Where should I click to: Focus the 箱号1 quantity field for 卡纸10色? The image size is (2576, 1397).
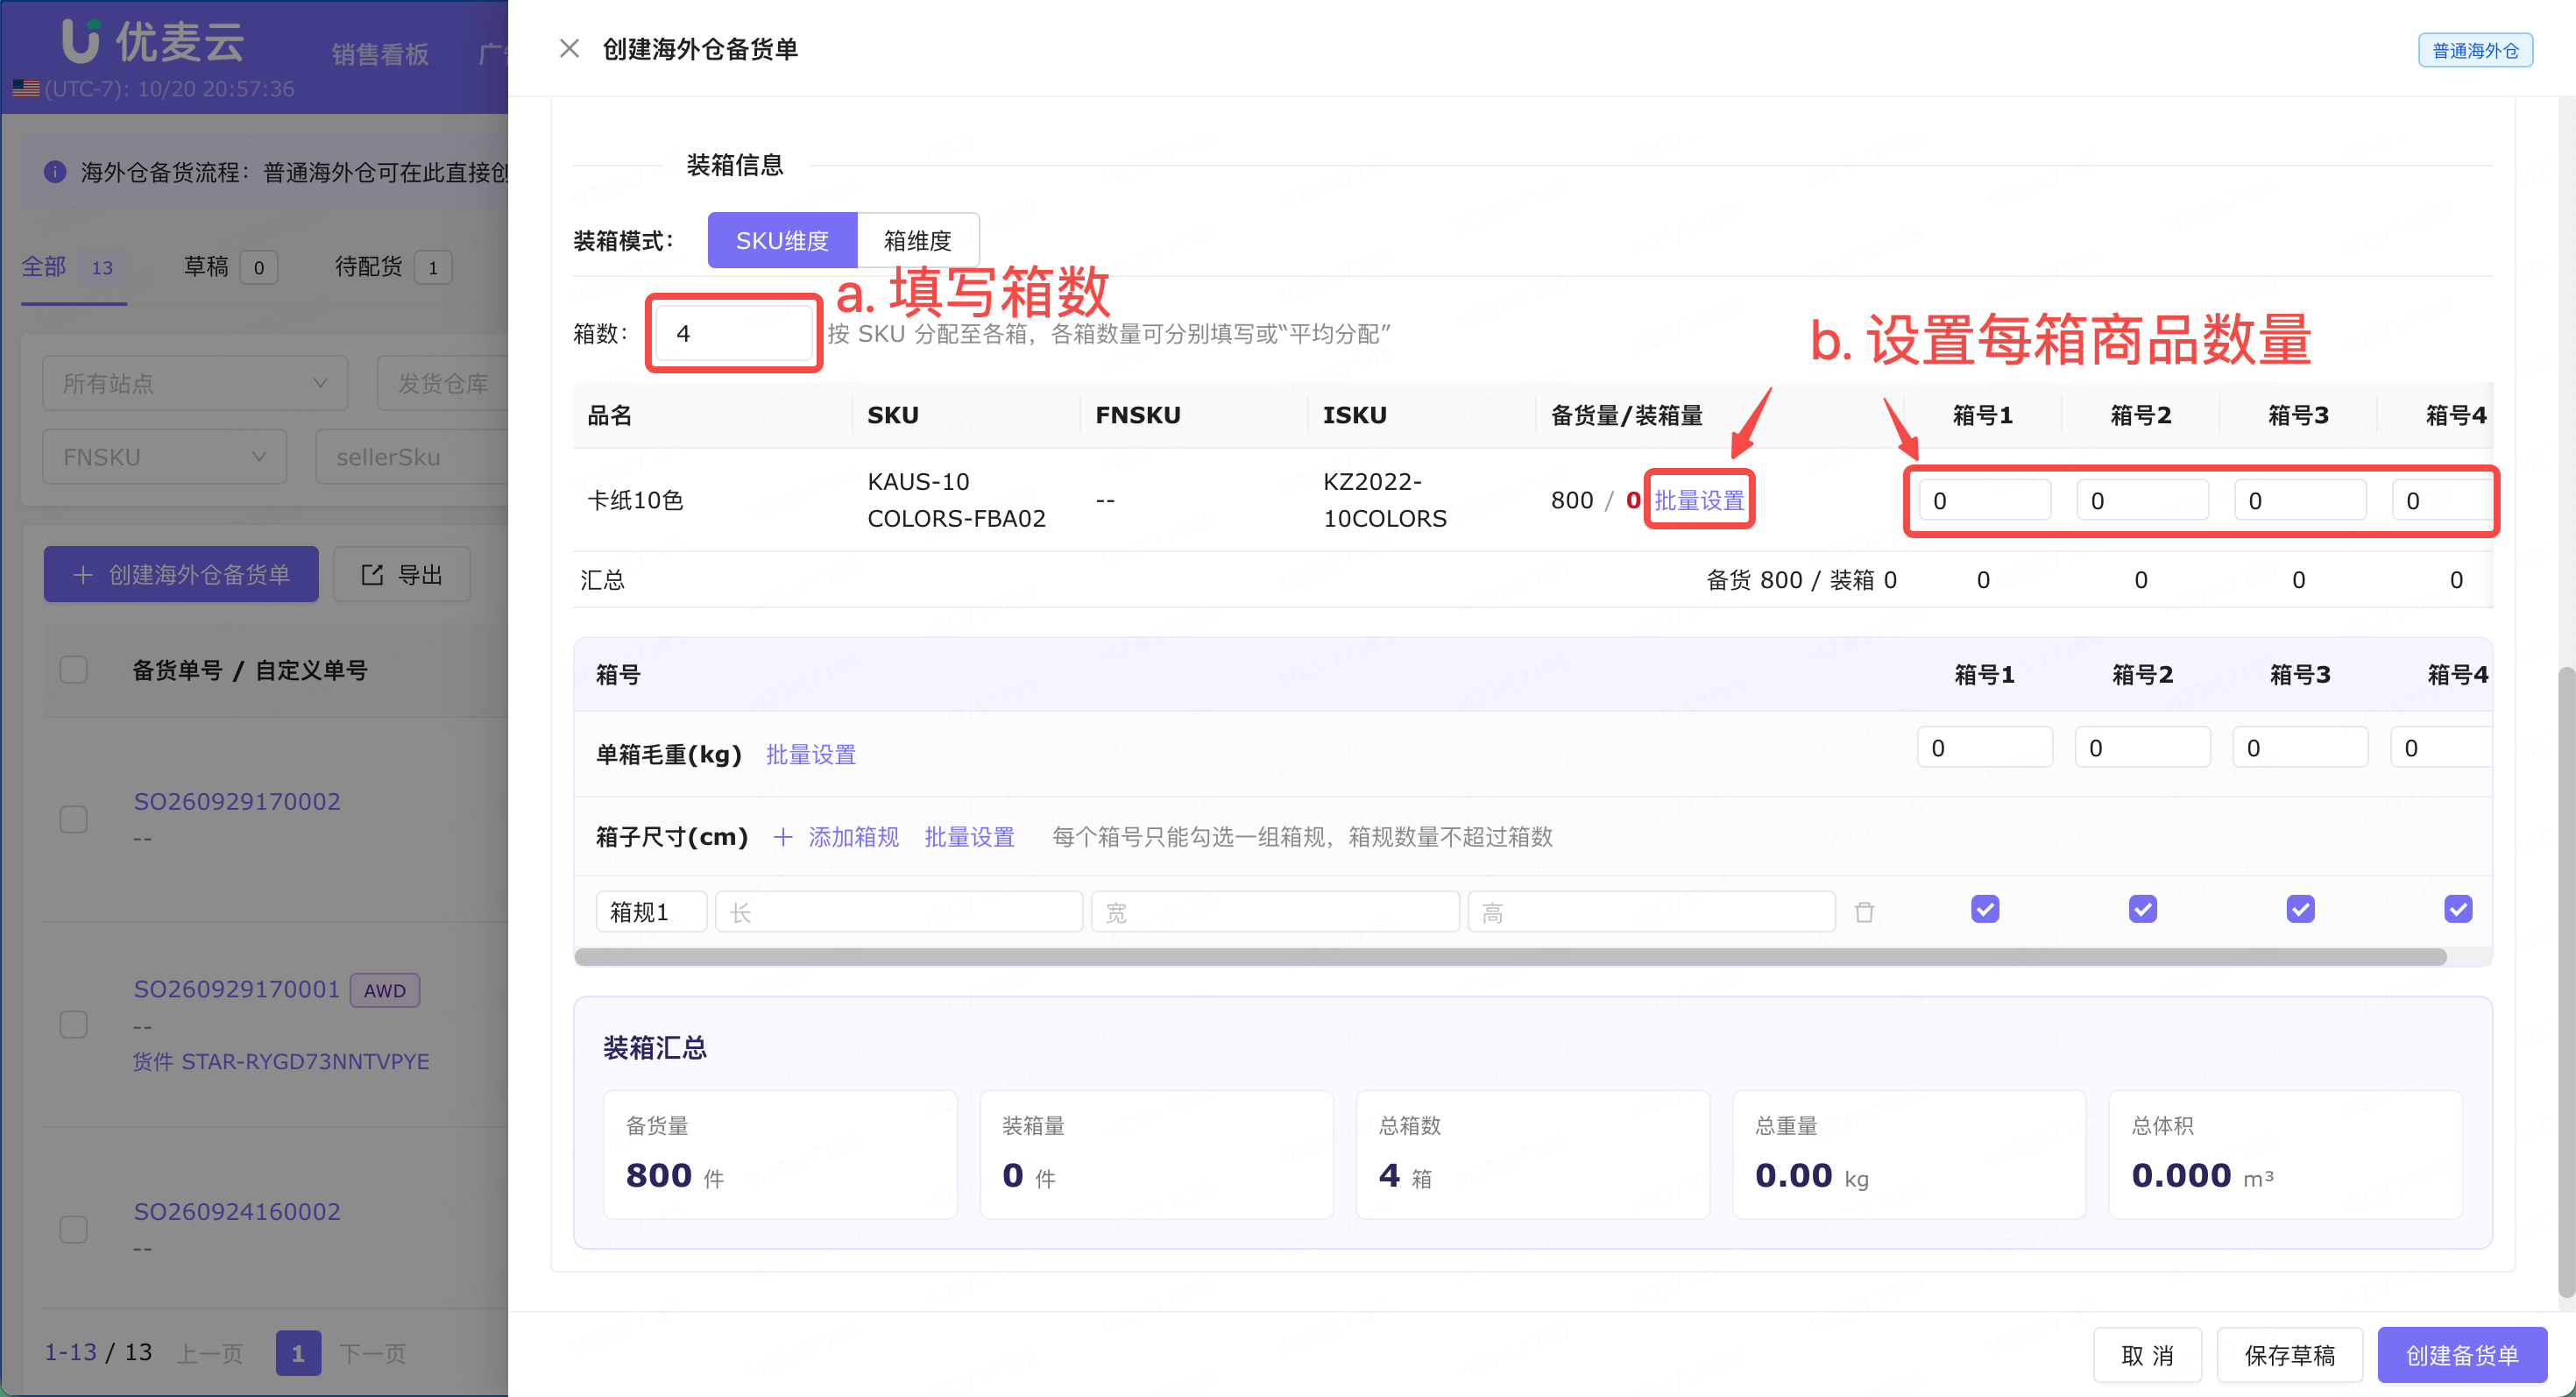[1985, 500]
